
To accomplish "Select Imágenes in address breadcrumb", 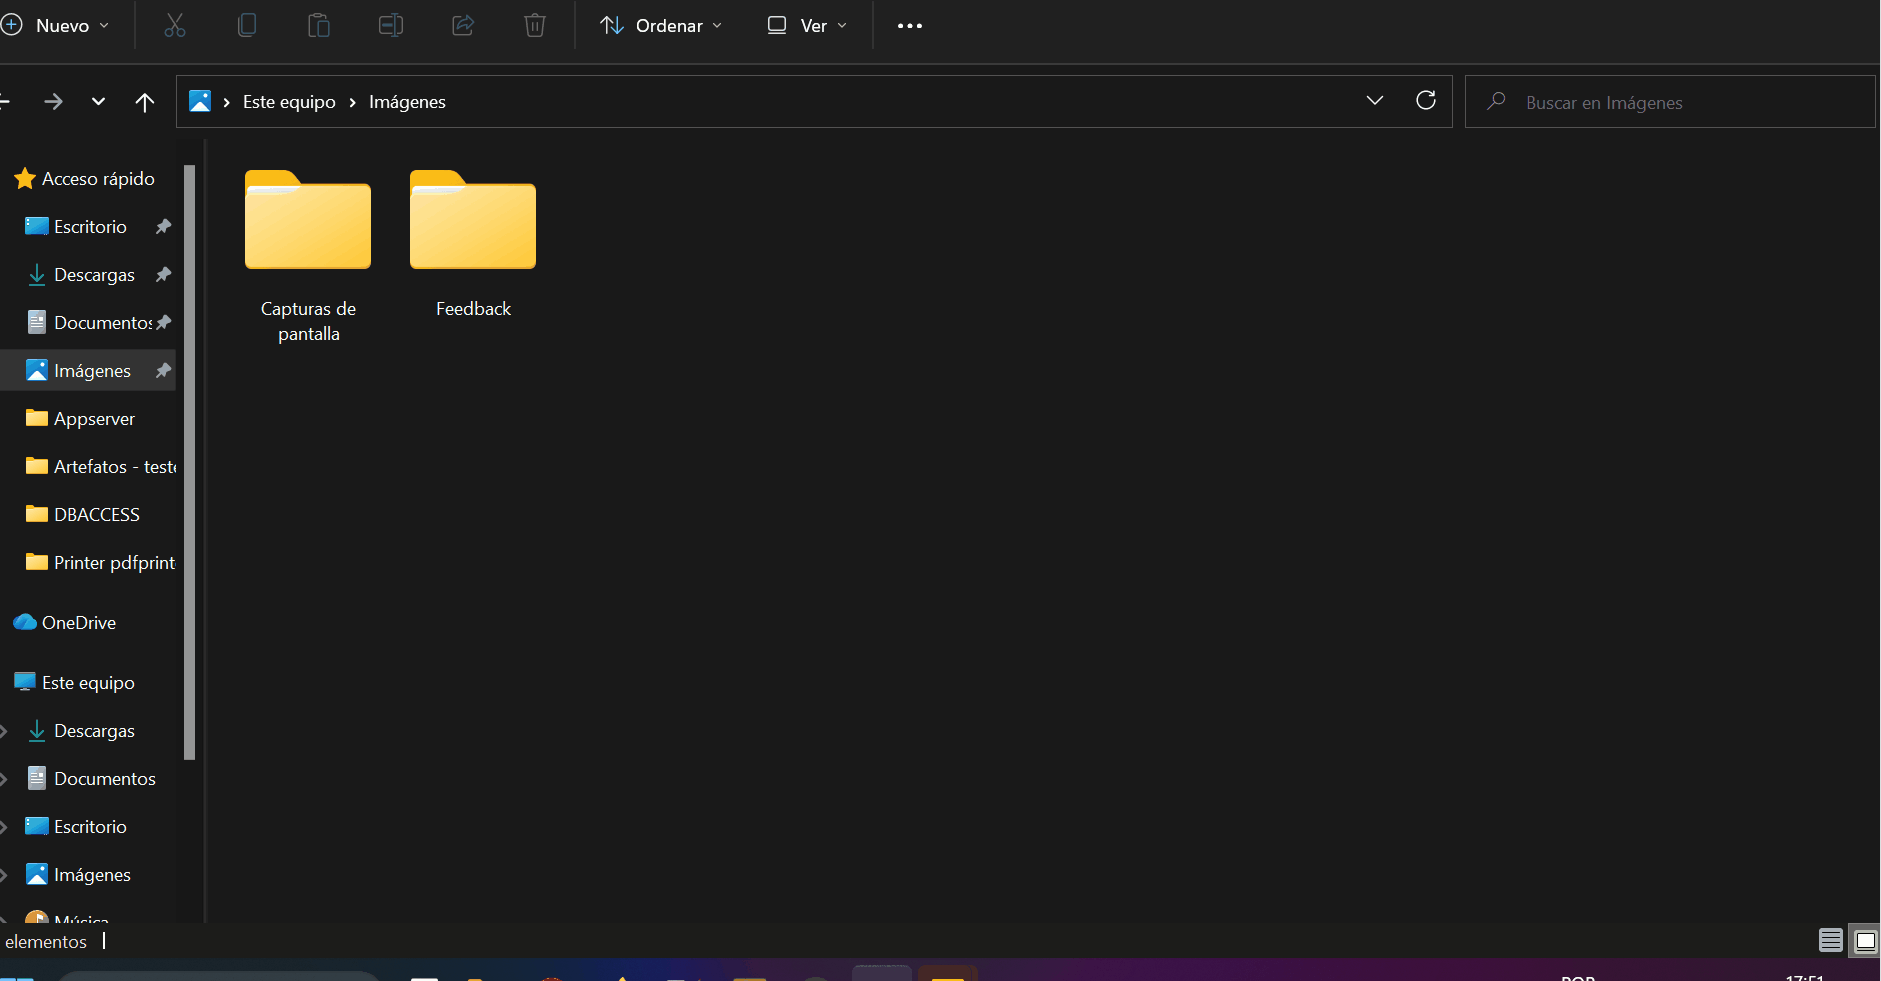I will (407, 102).
